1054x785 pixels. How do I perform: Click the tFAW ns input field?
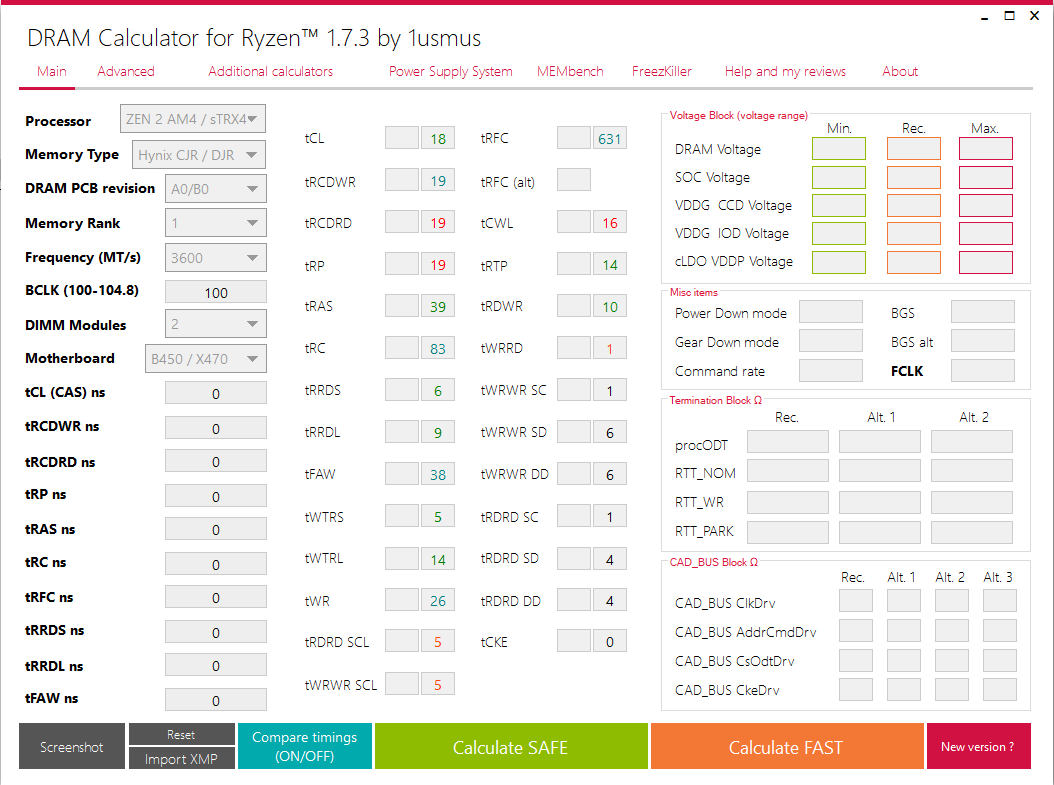pyautogui.click(x=216, y=700)
